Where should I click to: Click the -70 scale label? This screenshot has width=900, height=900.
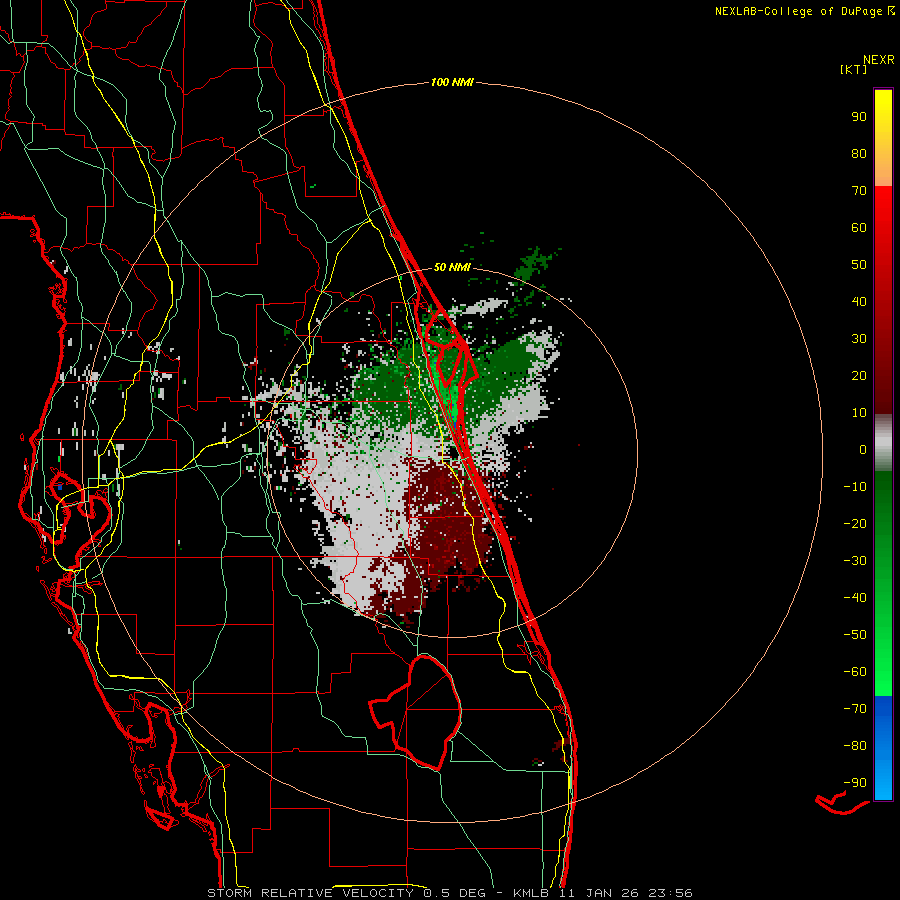[855, 709]
